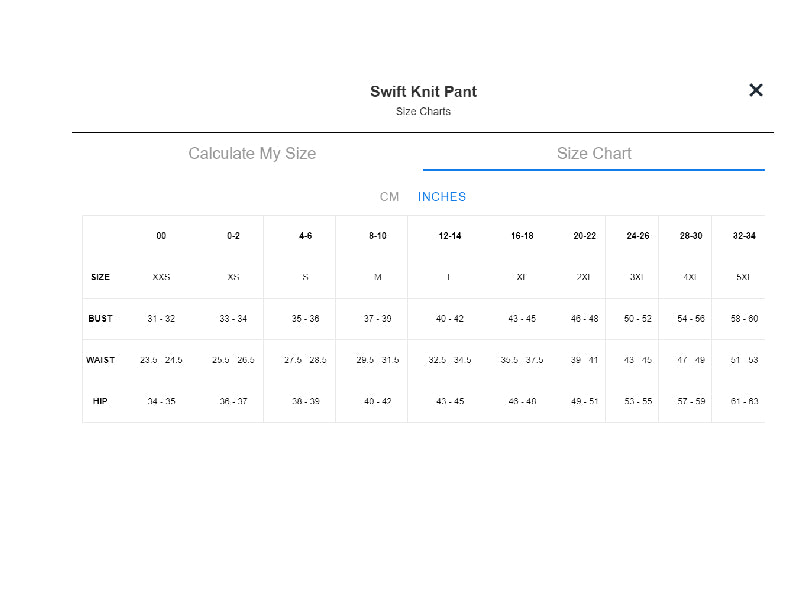
Task: Click the WAIST row label
Action: (x=100, y=360)
